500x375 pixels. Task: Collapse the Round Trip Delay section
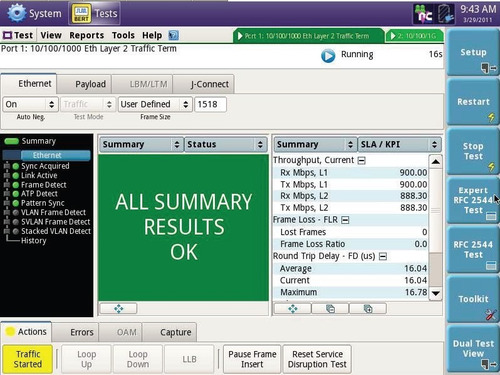383,256
